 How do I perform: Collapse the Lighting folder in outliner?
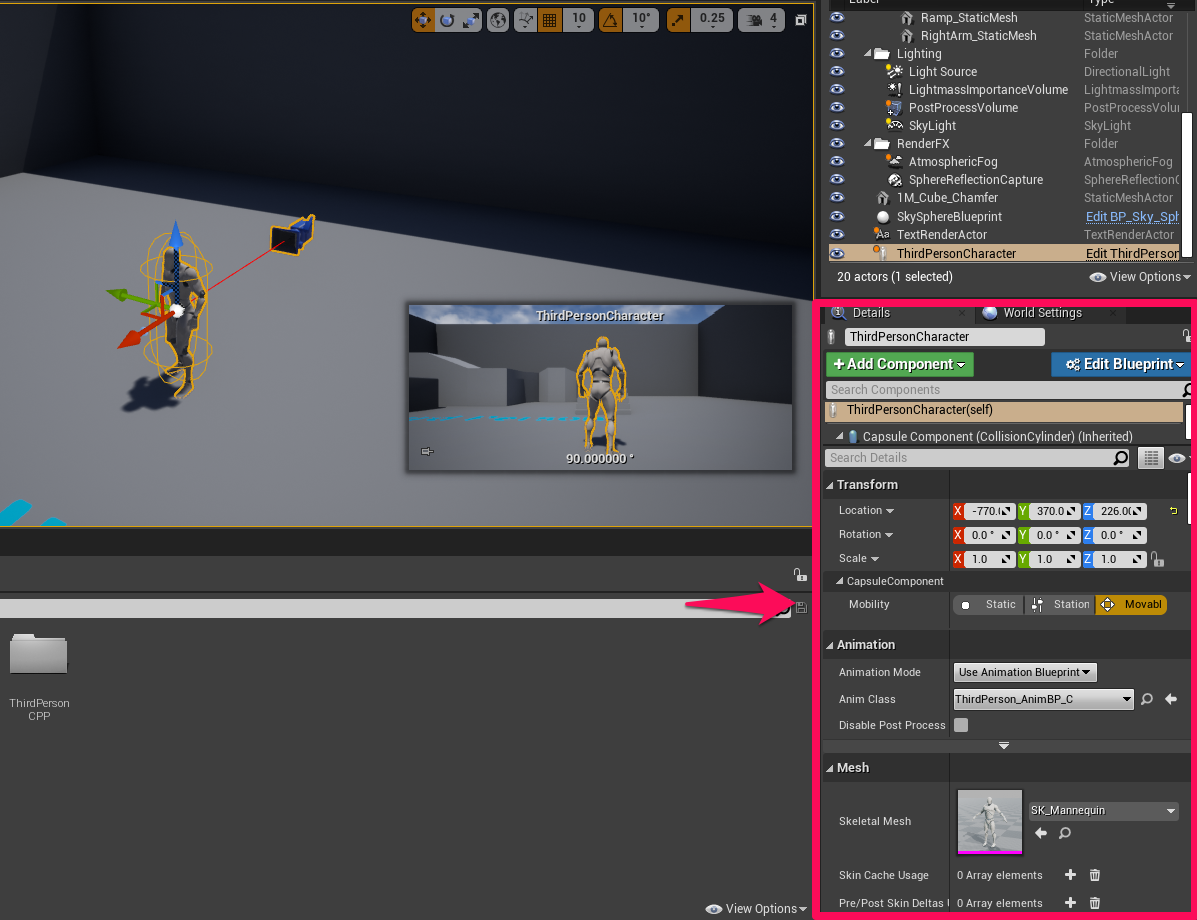pyautogui.click(x=867, y=53)
